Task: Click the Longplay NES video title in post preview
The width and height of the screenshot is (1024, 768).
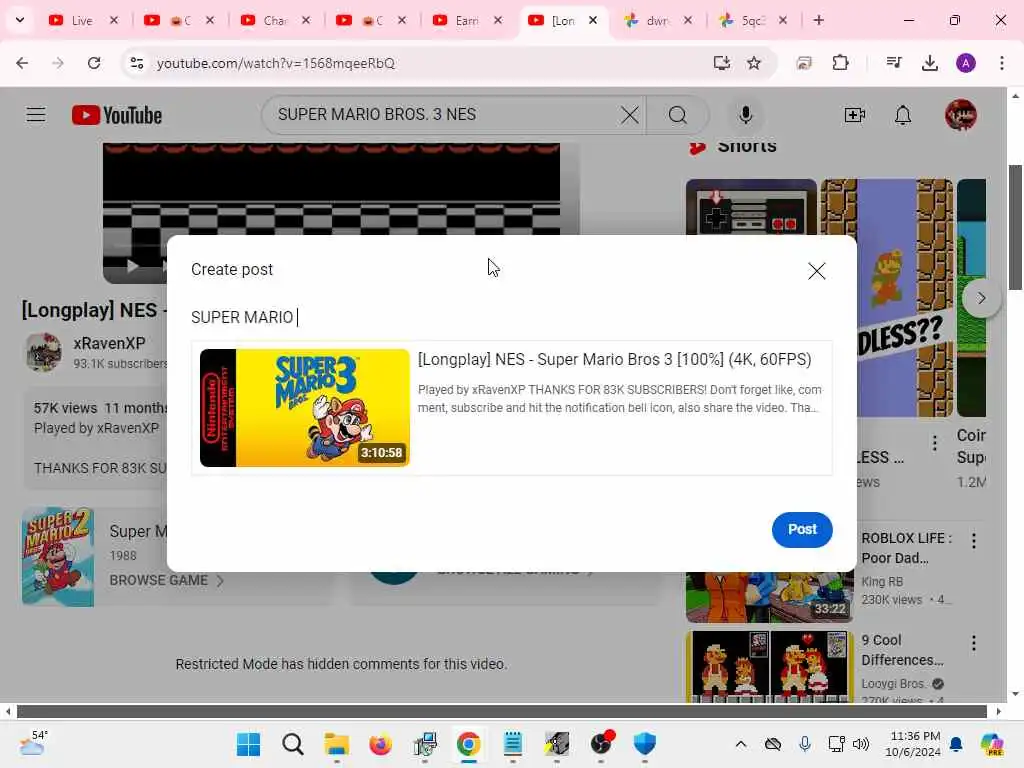Action: click(x=615, y=360)
